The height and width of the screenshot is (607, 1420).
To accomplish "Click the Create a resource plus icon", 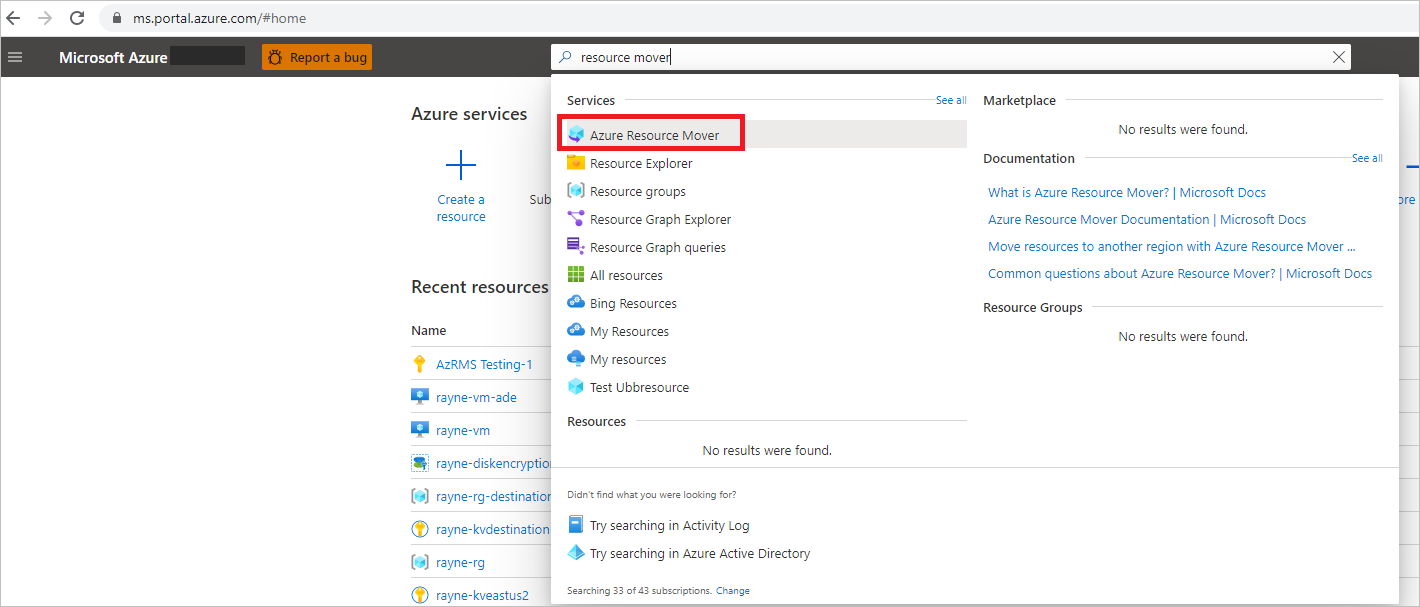I will click(x=460, y=164).
